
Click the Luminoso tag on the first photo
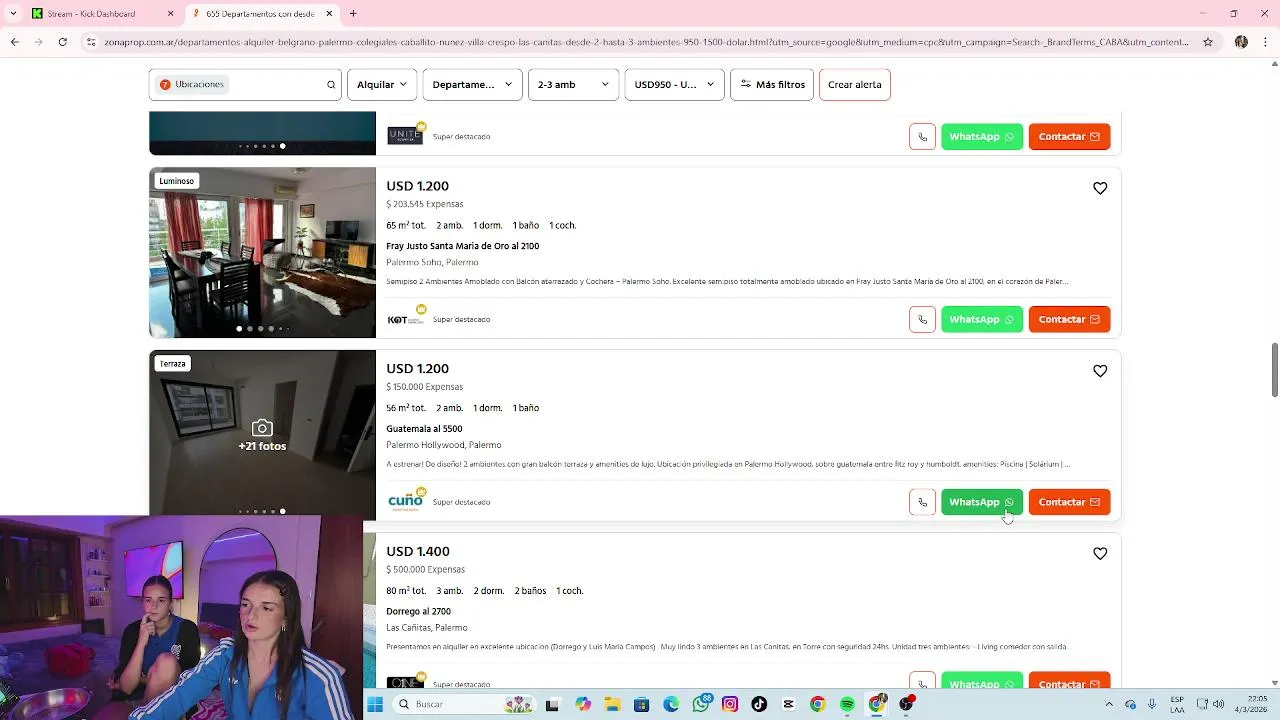(x=176, y=181)
